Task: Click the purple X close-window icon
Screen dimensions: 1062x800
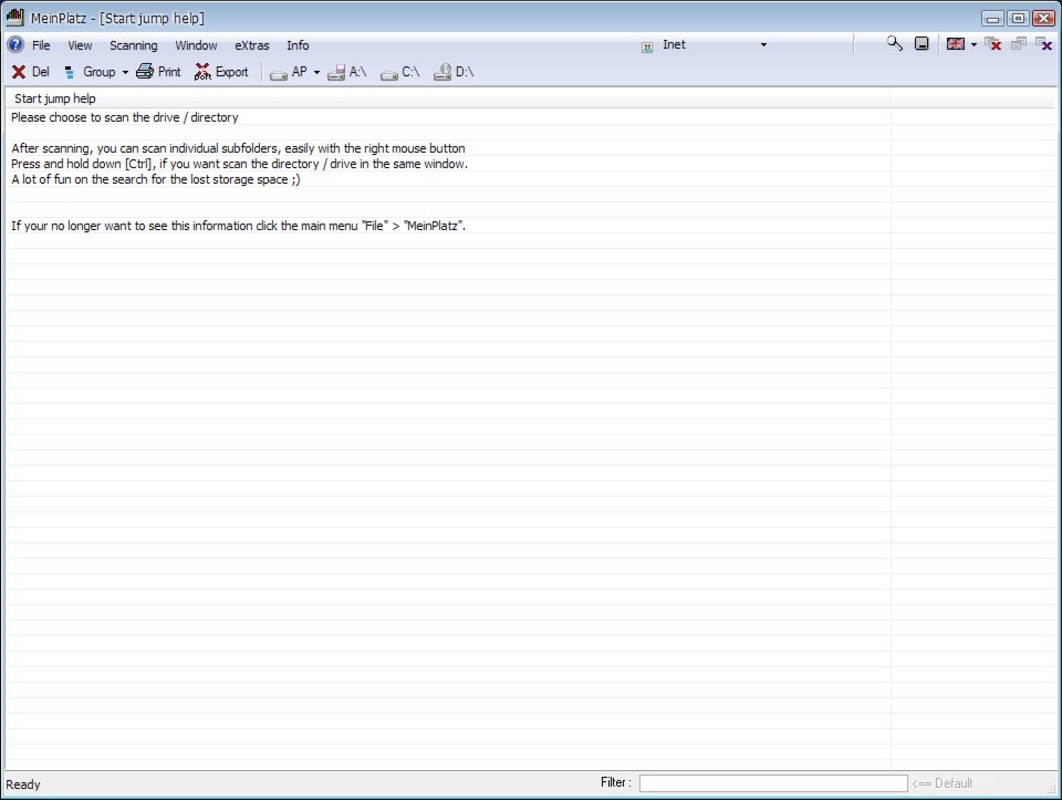Action: tap(1044, 44)
